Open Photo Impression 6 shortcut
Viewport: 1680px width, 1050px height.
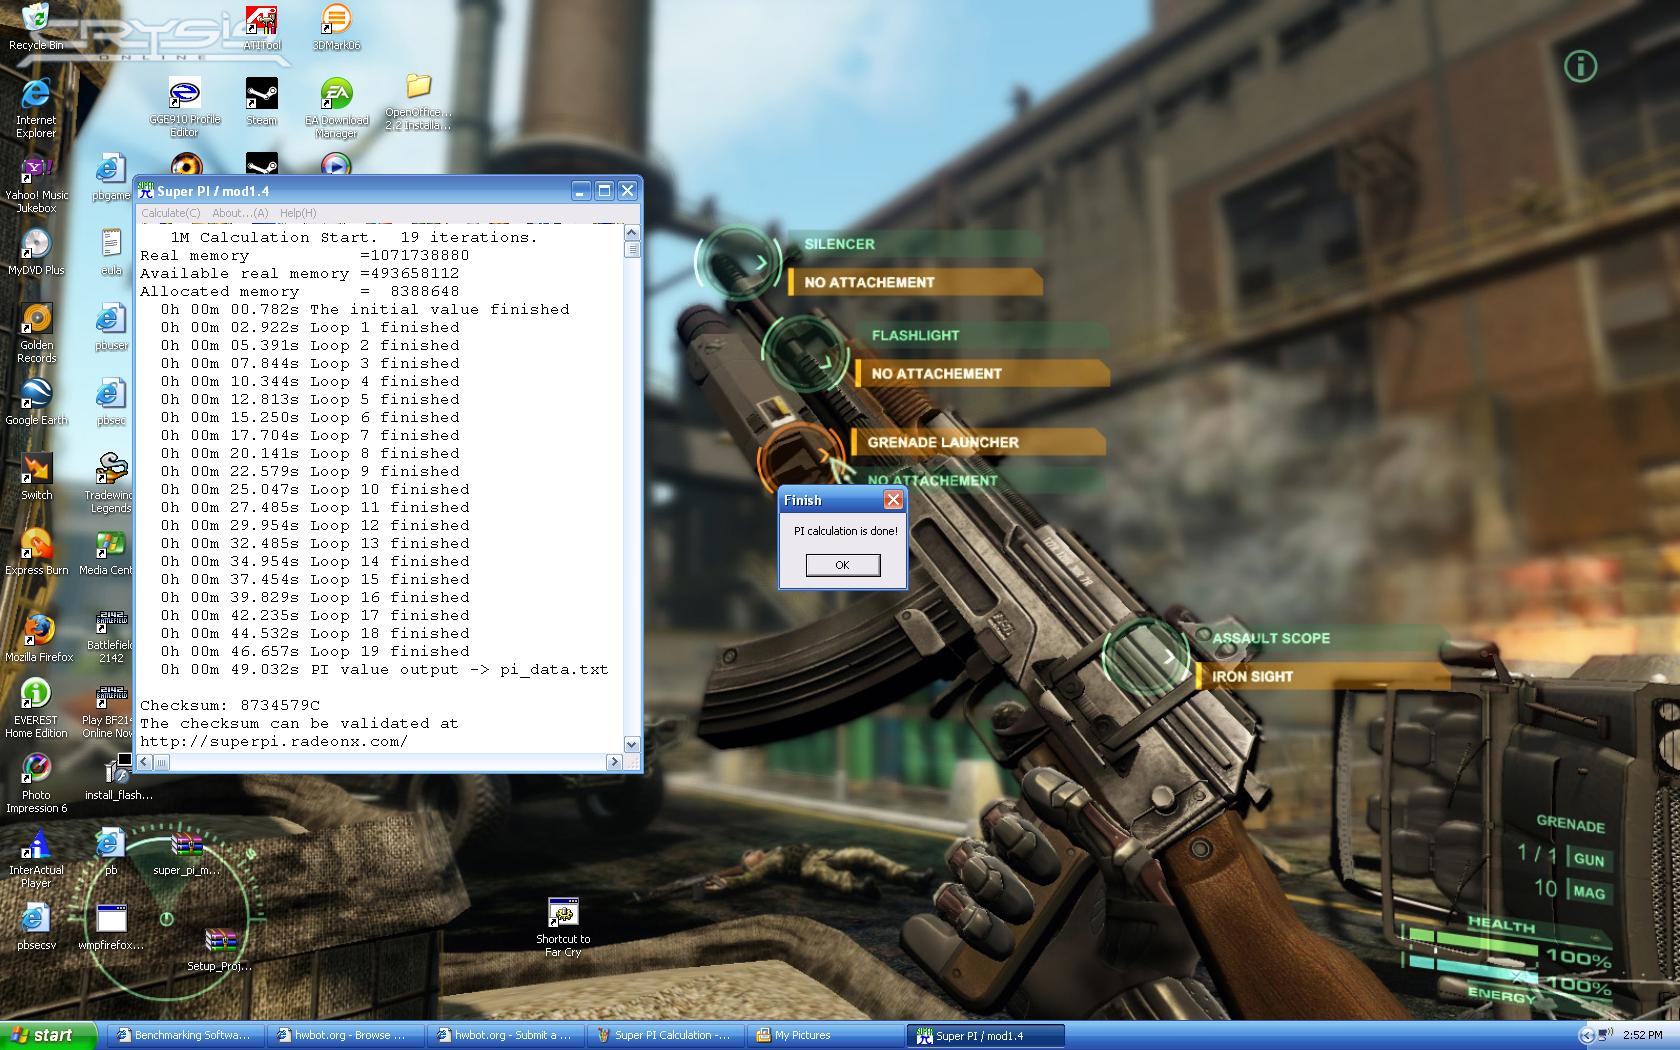[36, 784]
